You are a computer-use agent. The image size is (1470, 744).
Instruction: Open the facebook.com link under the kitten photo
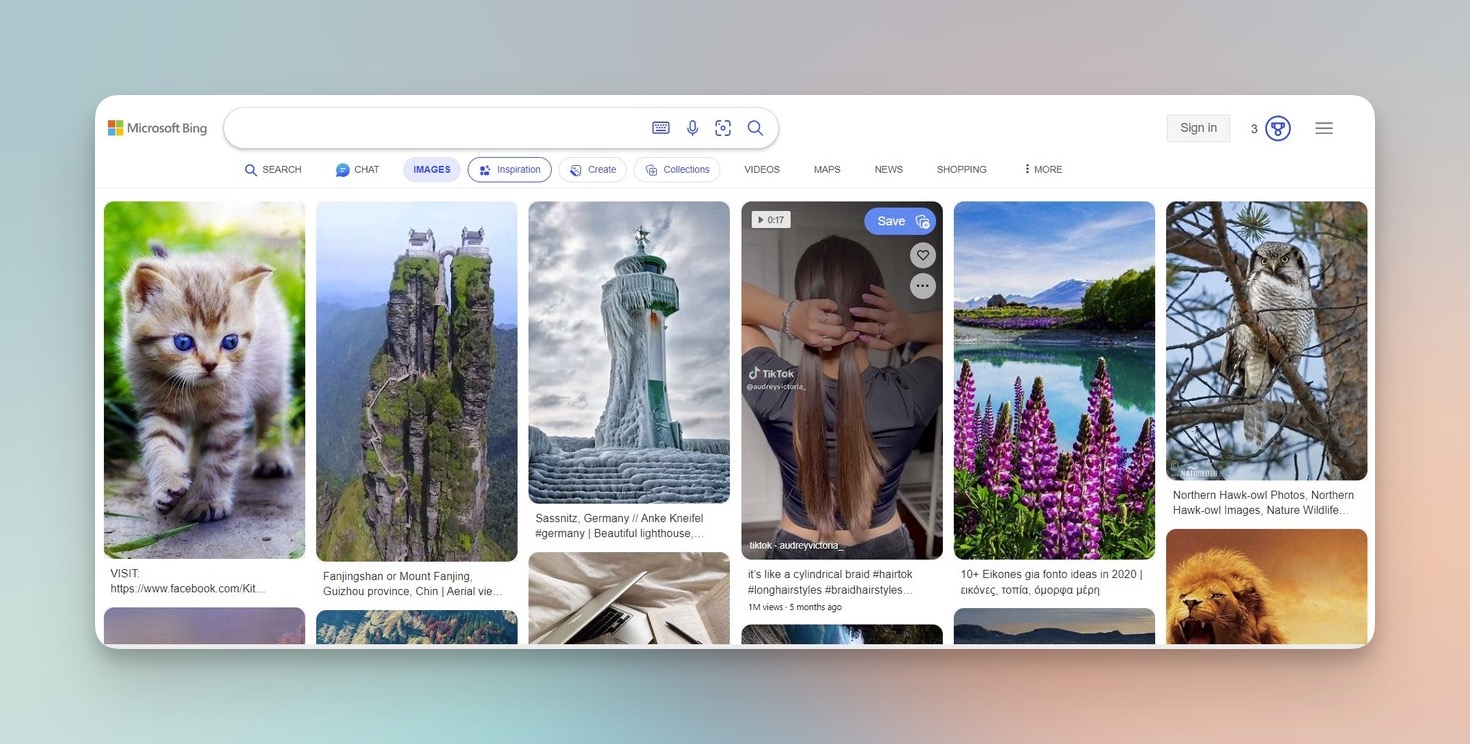coord(188,588)
